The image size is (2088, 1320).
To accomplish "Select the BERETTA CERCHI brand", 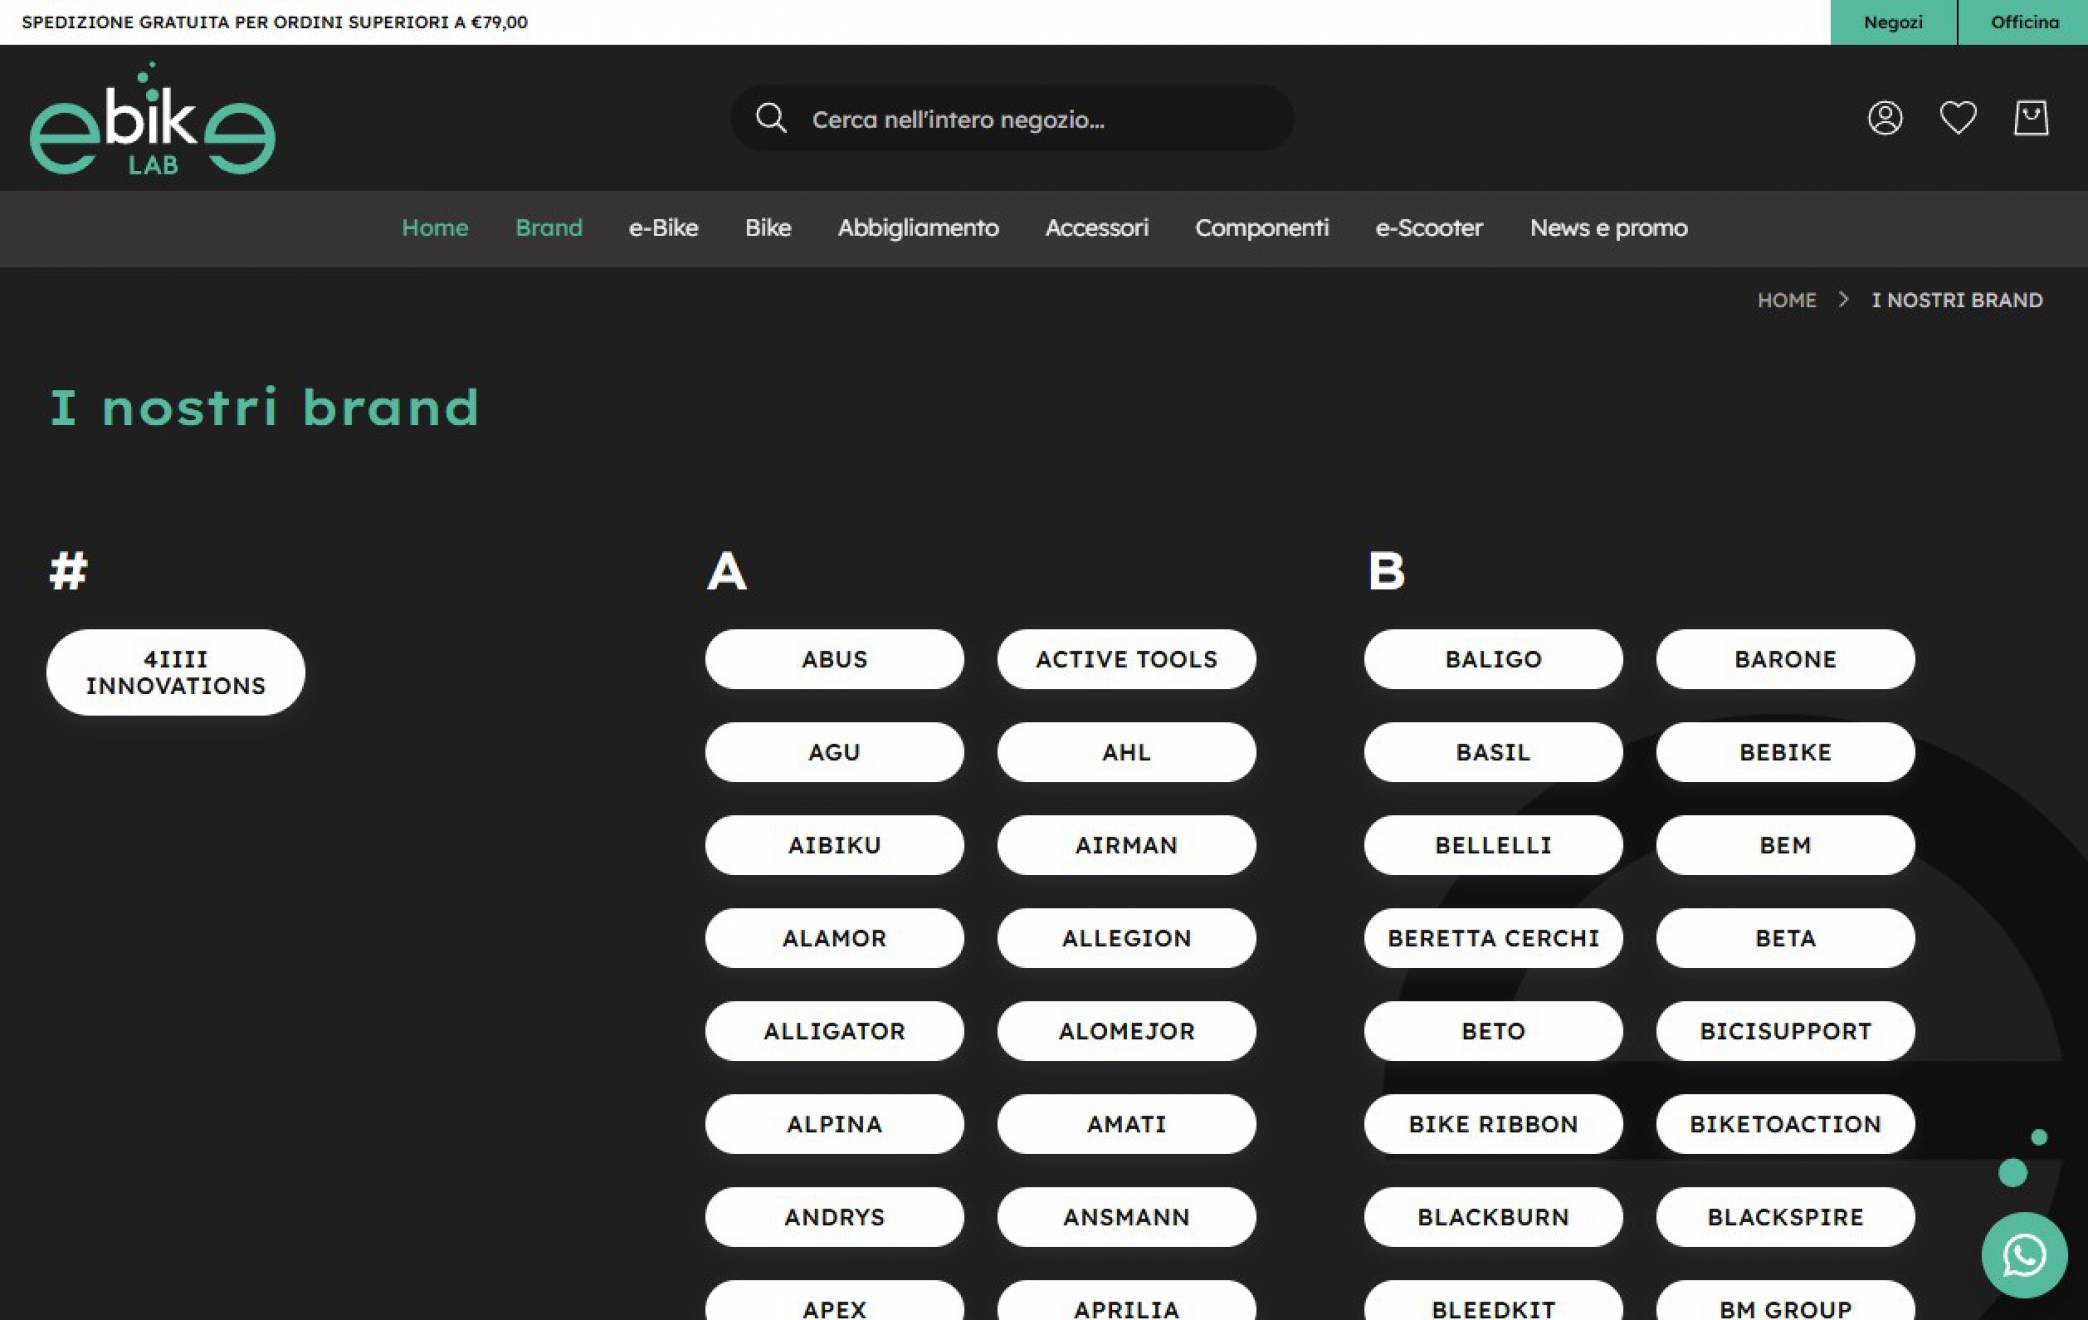I will click(x=1494, y=938).
